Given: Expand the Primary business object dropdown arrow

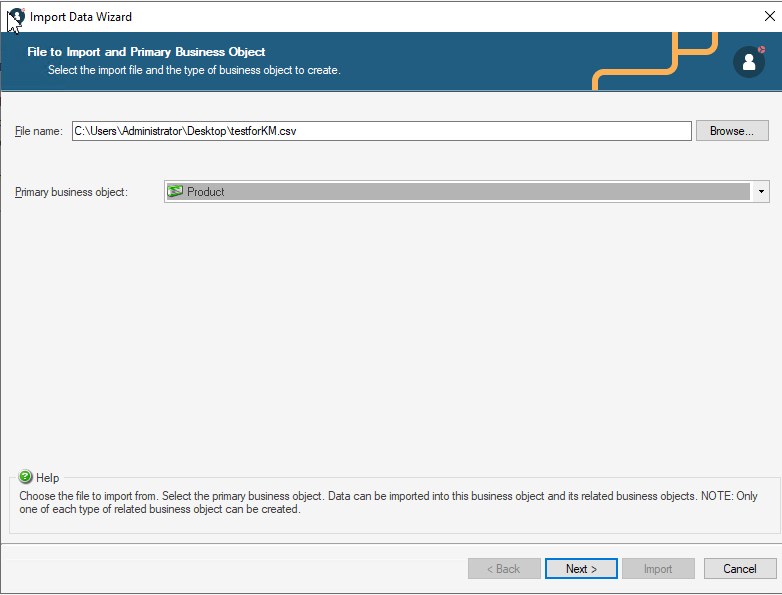Looking at the screenshot, I should (761, 192).
